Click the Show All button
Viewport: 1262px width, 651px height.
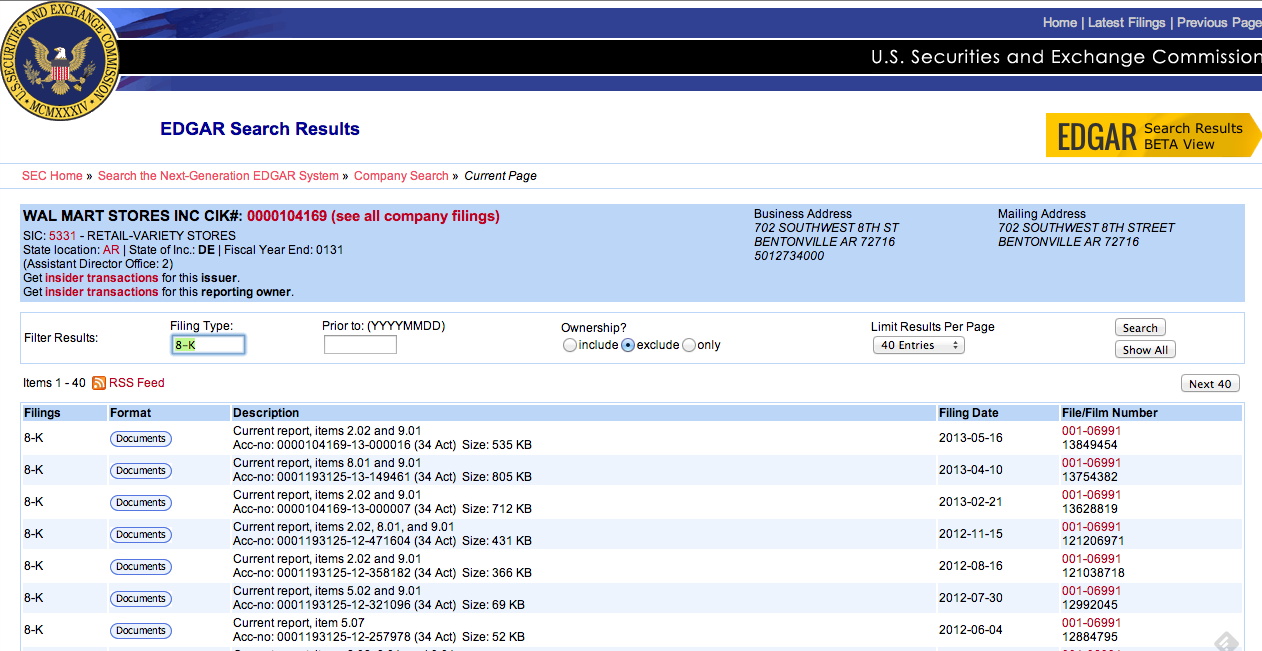[x=1145, y=350]
